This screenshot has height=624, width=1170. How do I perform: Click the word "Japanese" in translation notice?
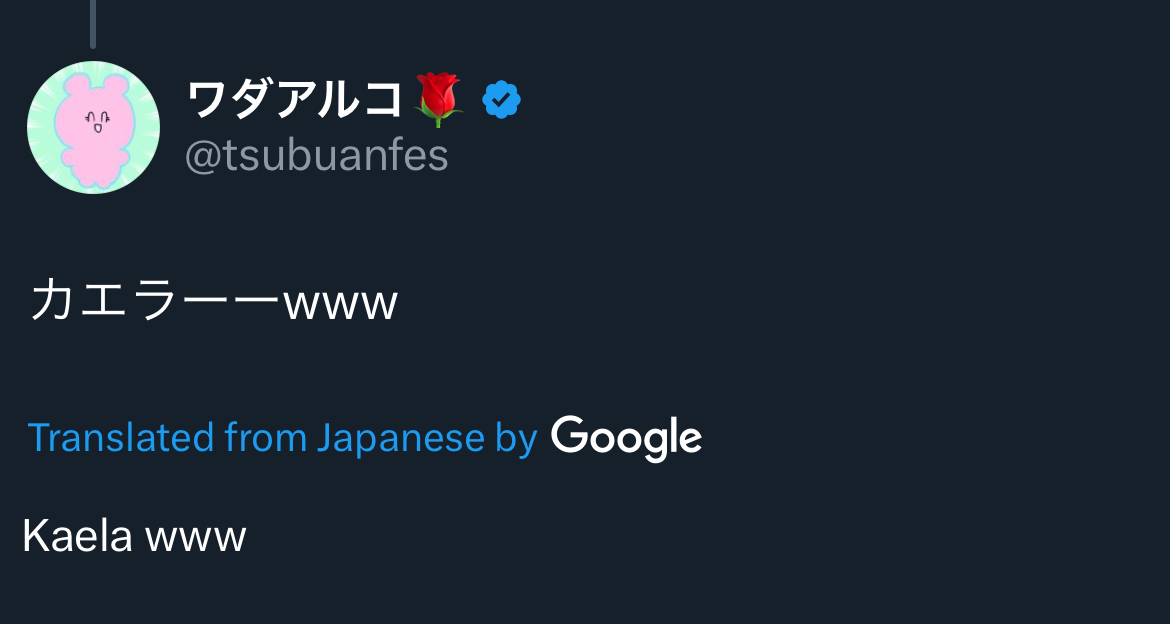[x=400, y=438]
